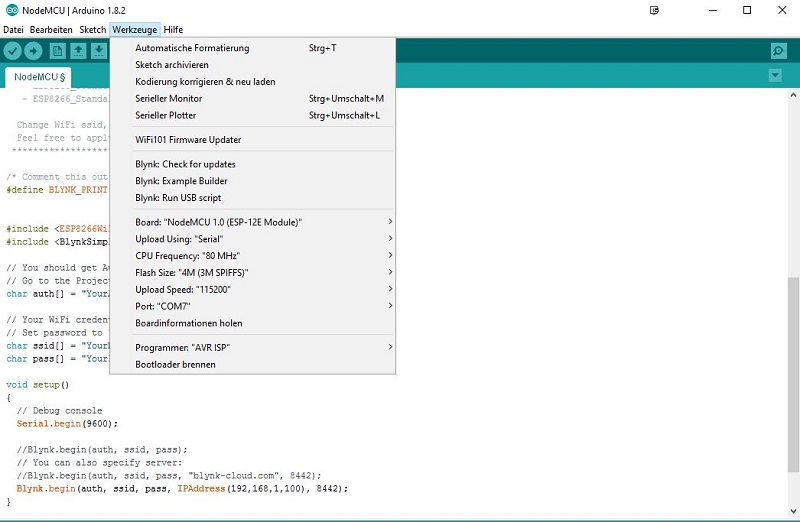Click the // Your WiFi creden comment
Viewport: 800px width, 522px height.
pos(57,319)
